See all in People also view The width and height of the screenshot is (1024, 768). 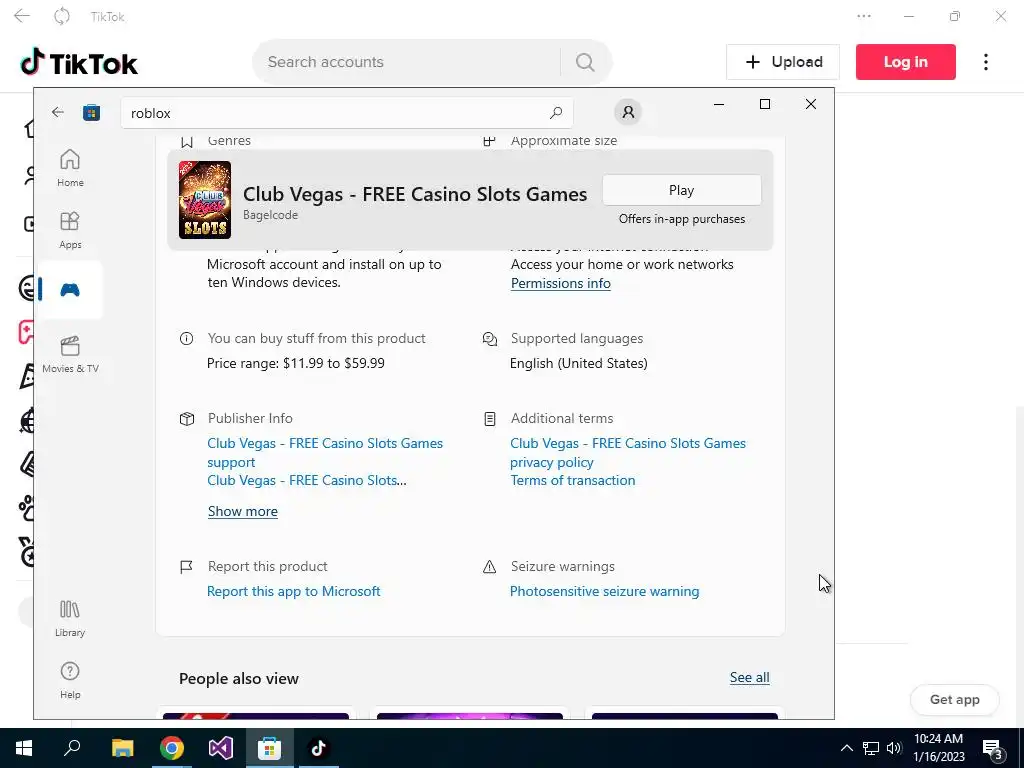pos(749,677)
